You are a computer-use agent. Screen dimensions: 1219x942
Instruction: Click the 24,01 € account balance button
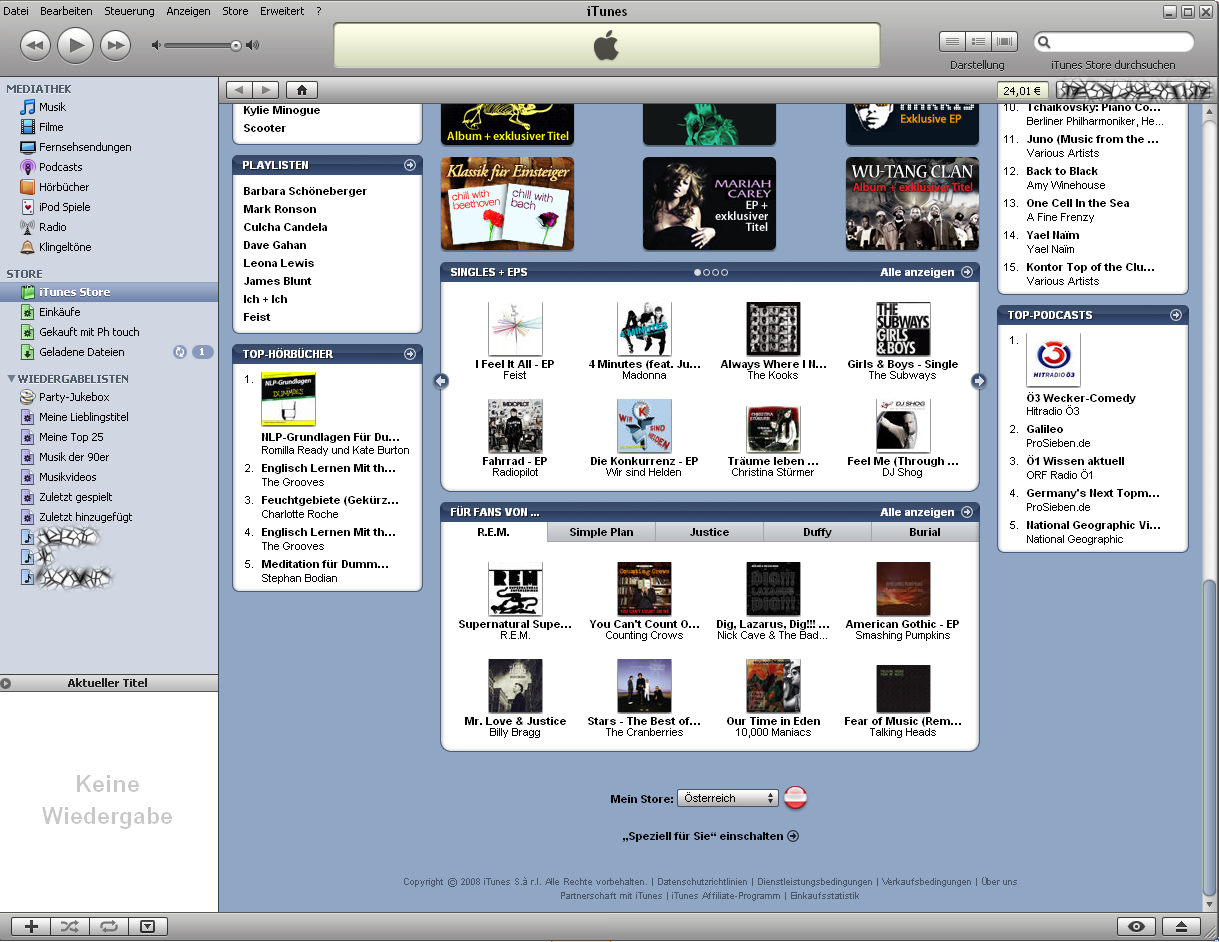tap(1022, 90)
